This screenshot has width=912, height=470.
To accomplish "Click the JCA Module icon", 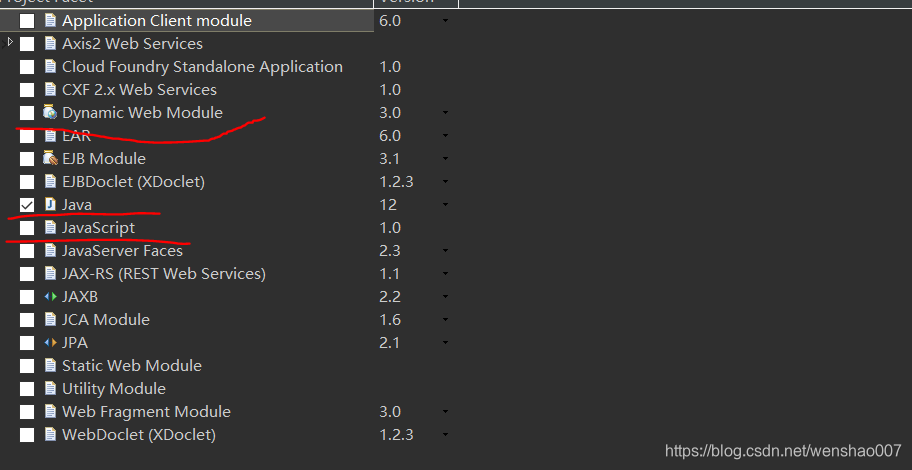I will point(50,319).
